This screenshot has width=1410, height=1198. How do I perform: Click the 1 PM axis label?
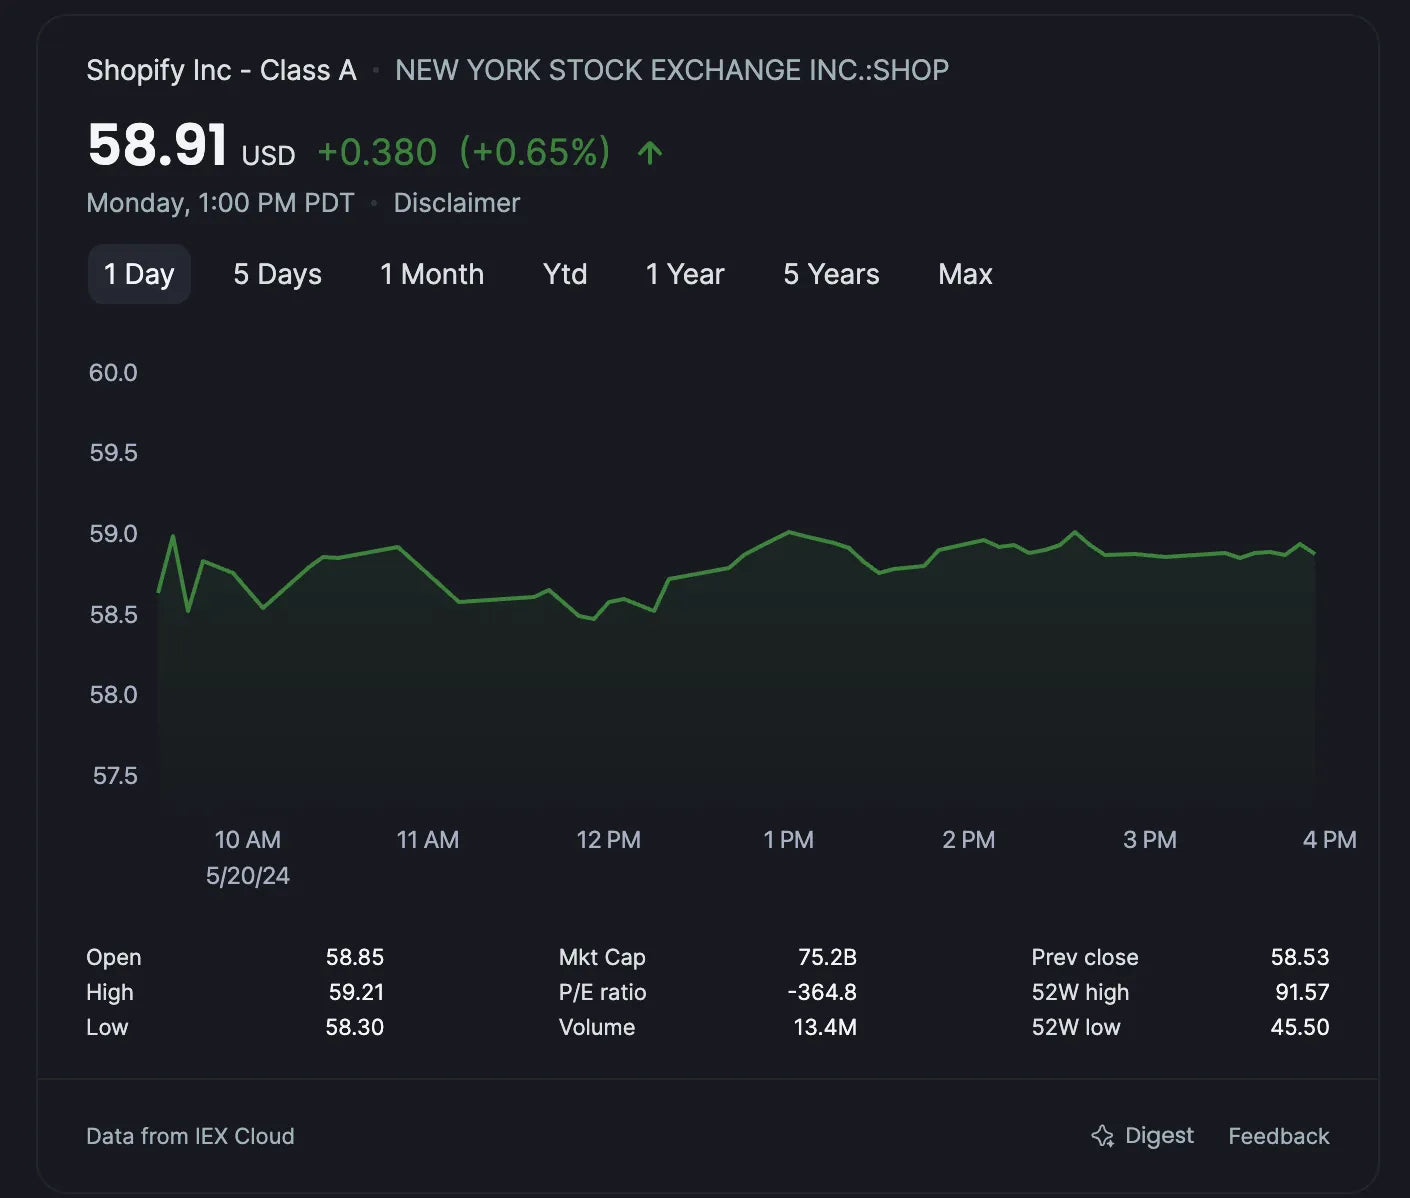[789, 840]
